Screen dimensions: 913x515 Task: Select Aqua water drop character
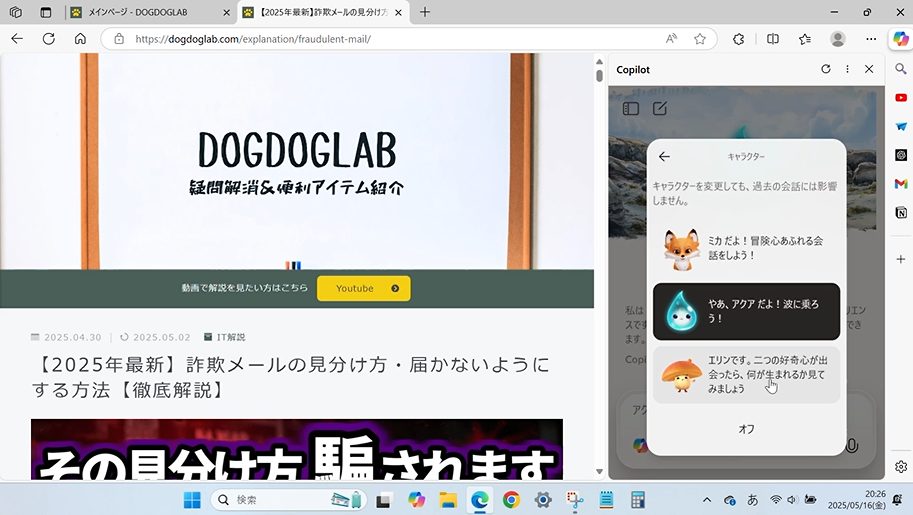coord(746,311)
